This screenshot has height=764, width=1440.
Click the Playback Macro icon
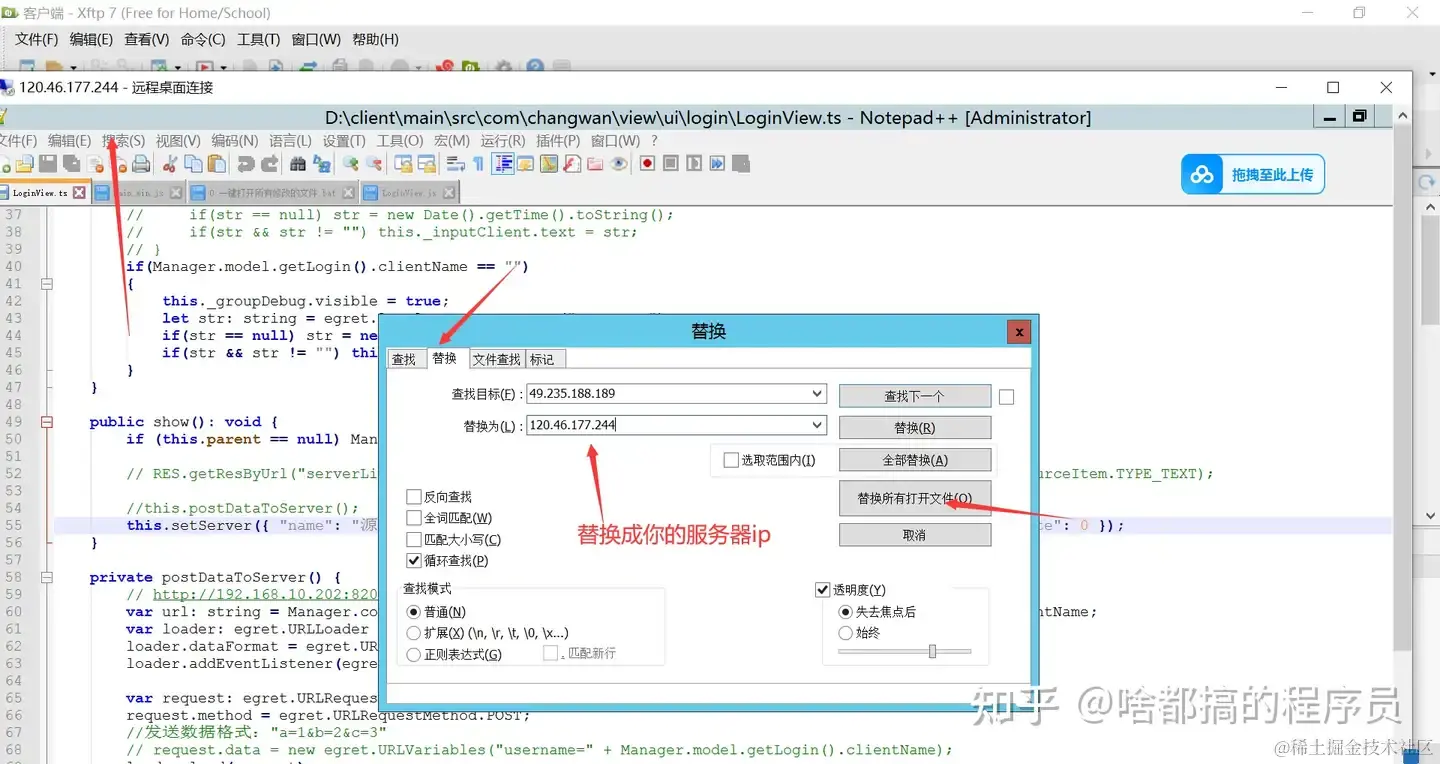694,164
